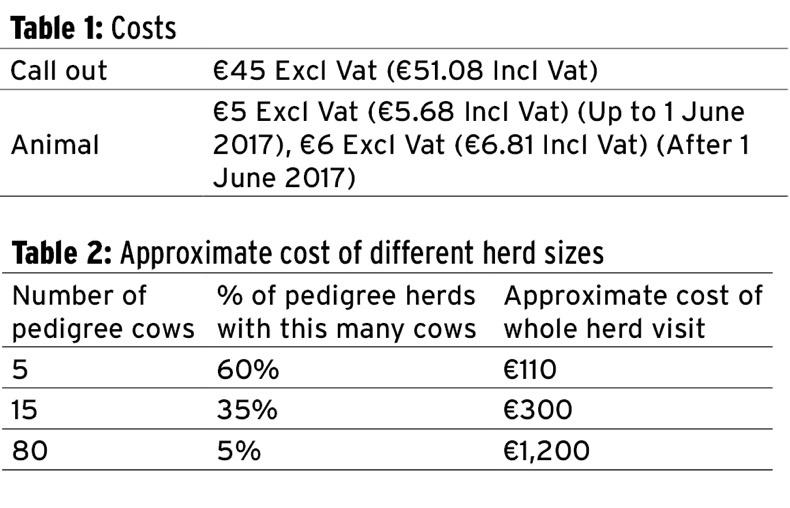Select the 35% herd percentage cell

(247, 411)
